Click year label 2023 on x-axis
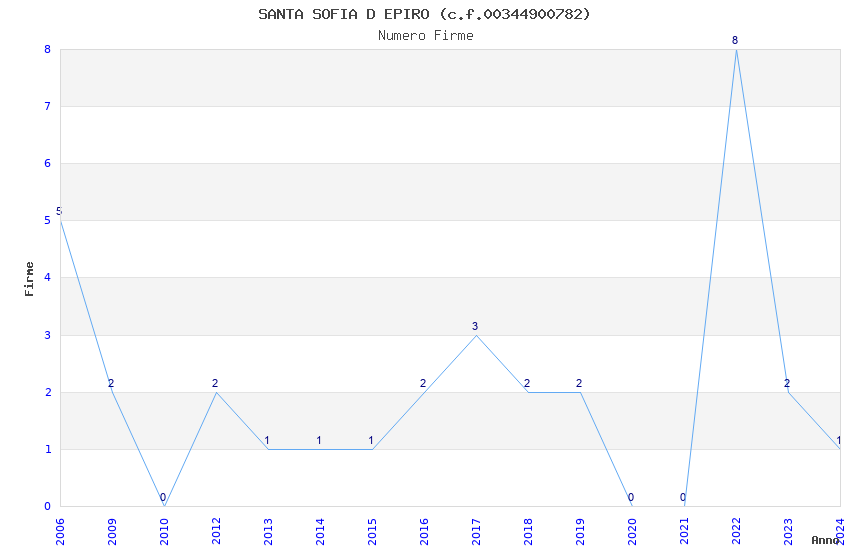Screen dimensions: 850x550 [788, 532]
